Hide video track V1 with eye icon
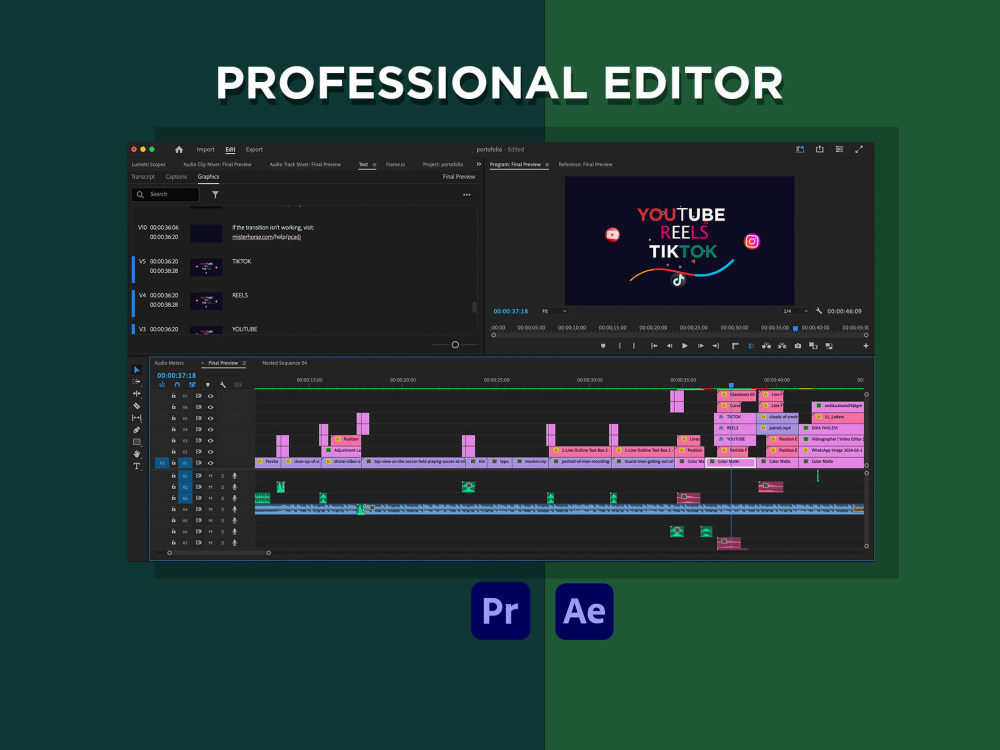This screenshot has width=1000, height=750. [210, 463]
